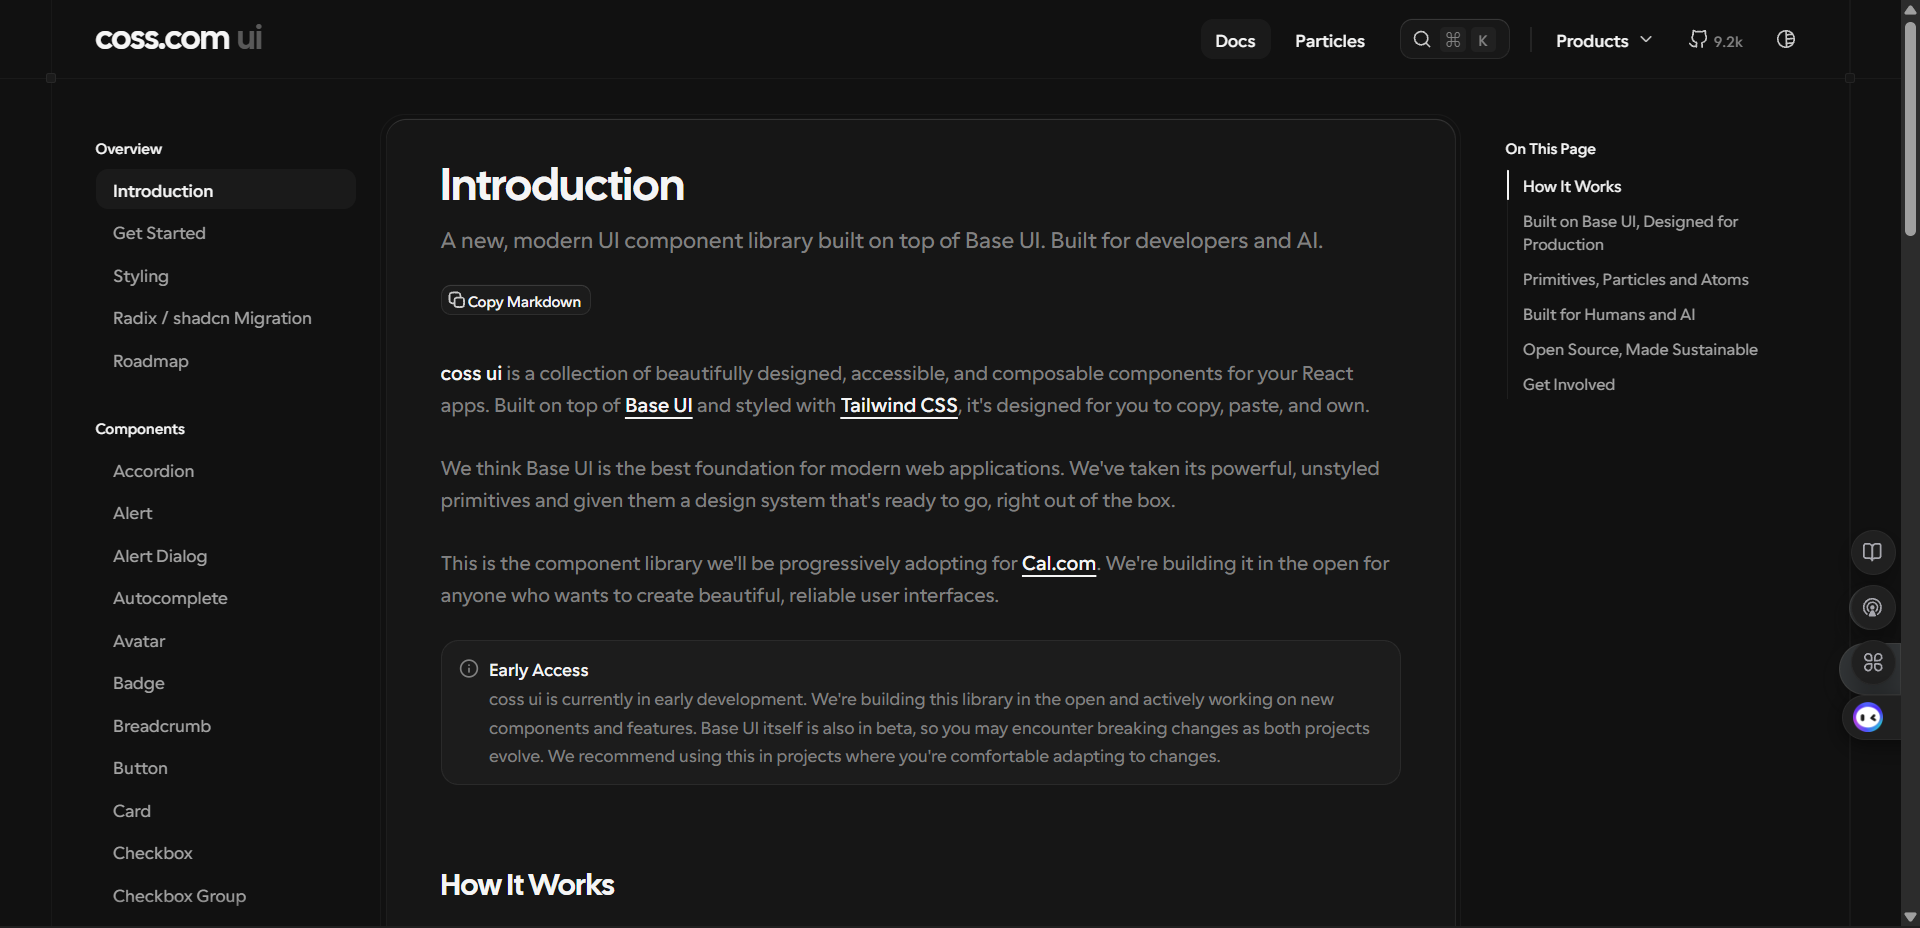
Task: Follow the Tailwind CSS link
Action: [x=898, y=405]
